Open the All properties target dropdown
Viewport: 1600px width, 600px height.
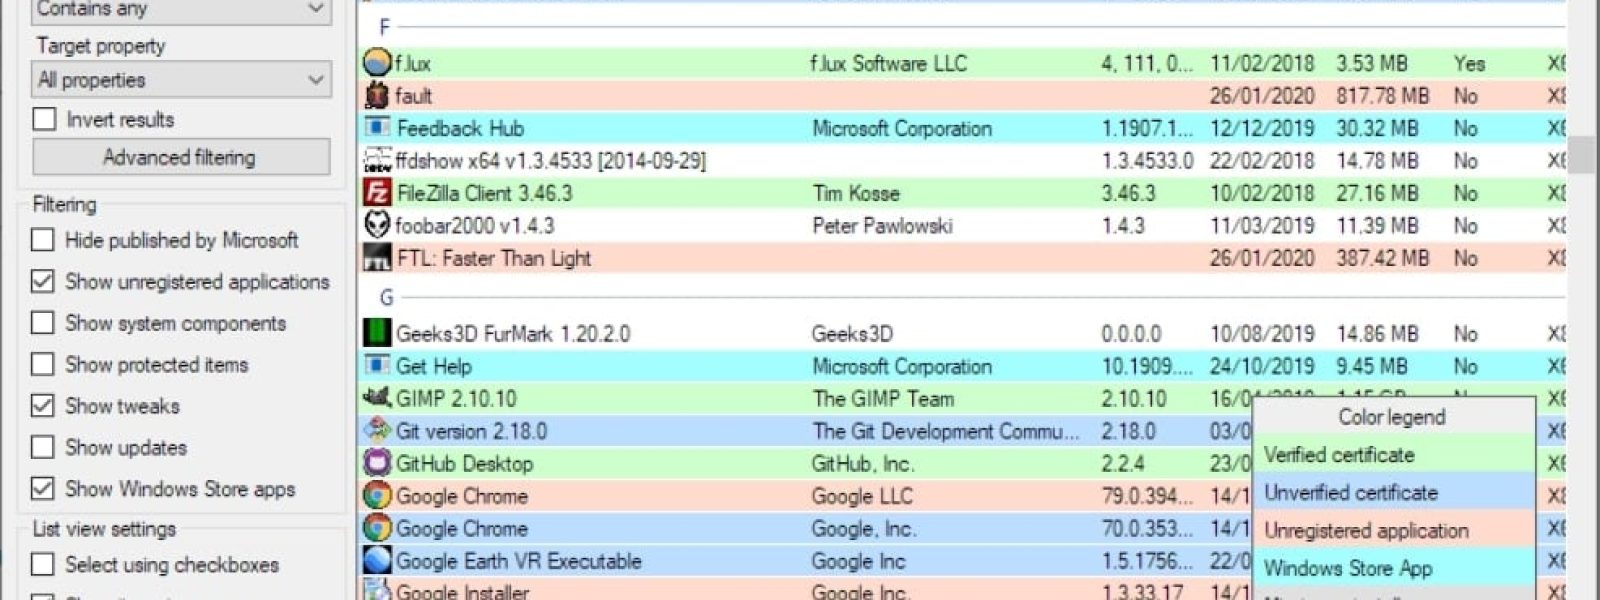(x=181, y=80)
